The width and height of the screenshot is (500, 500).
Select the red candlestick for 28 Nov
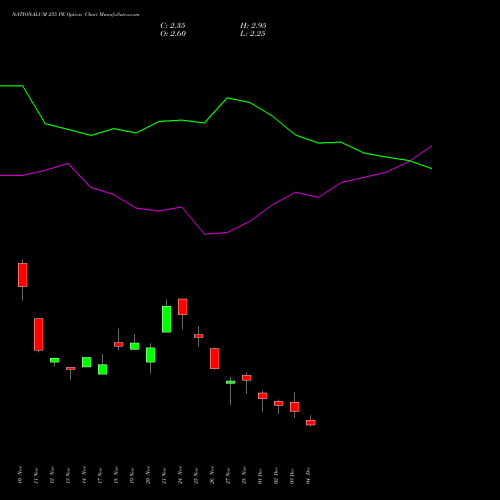247,378
